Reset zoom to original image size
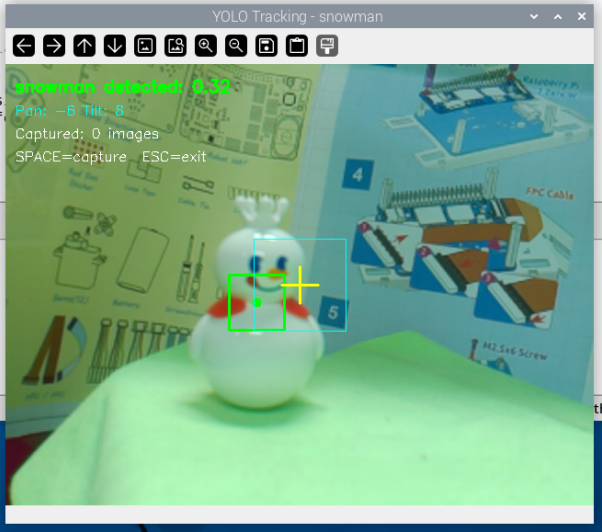The image size is (602, 532). [x=145, y=46]
